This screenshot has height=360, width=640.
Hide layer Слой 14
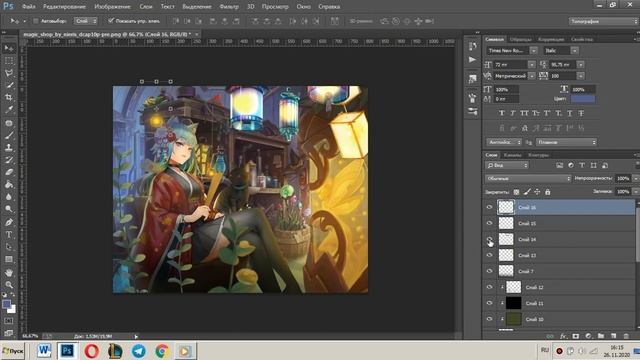point(489,239)
